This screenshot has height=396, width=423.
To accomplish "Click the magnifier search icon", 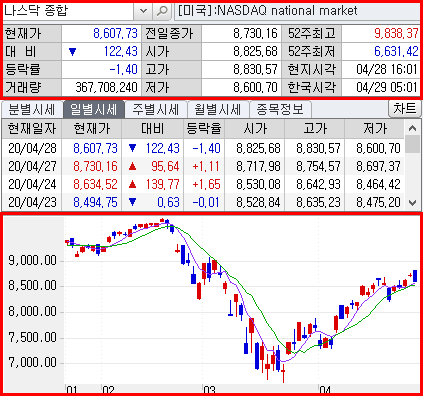I will tap(162, 11).
